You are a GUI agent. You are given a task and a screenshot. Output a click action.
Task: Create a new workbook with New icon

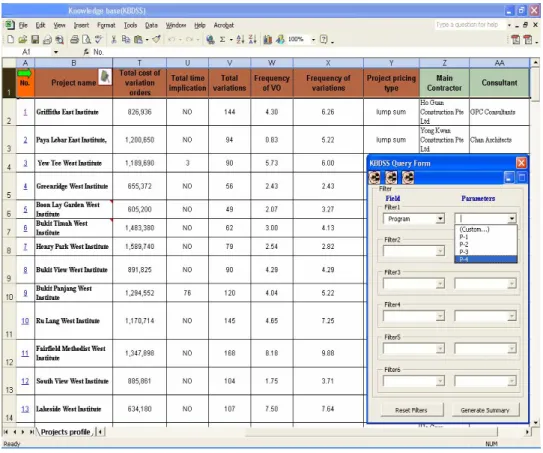(10, 39)
